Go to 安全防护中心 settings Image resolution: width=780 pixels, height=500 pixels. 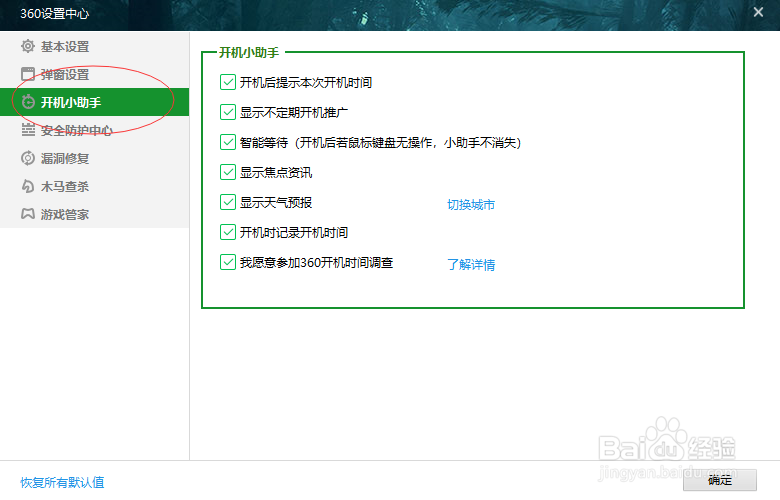click(x=95, y=130)
